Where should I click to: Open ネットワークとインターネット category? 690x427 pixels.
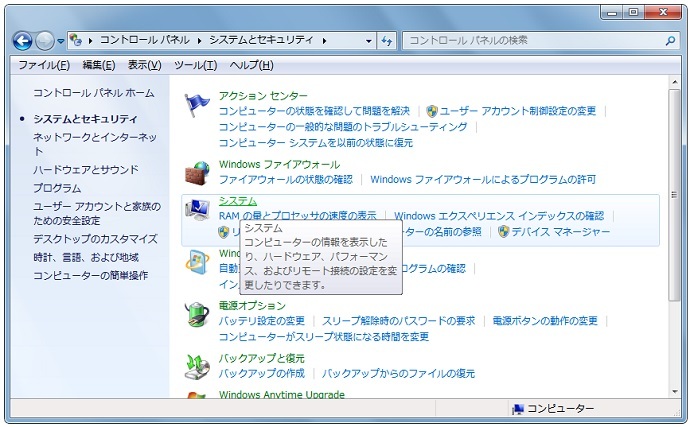click(95, 144)
